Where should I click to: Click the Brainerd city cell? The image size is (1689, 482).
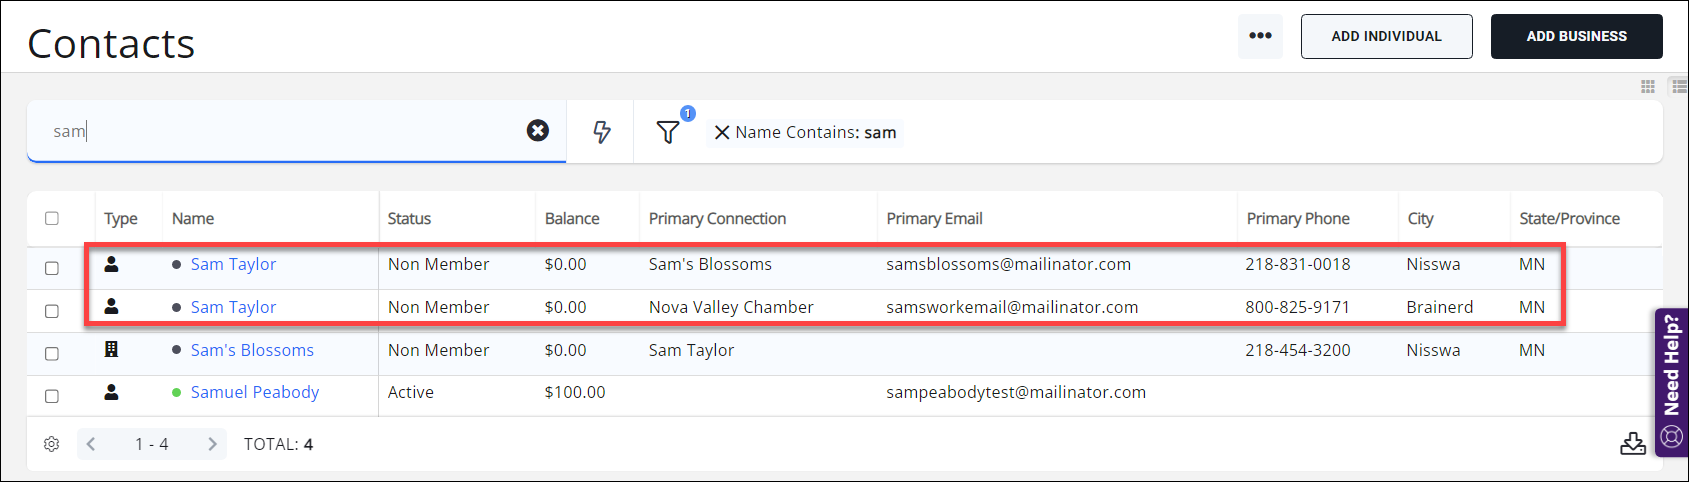point(1439,307)
